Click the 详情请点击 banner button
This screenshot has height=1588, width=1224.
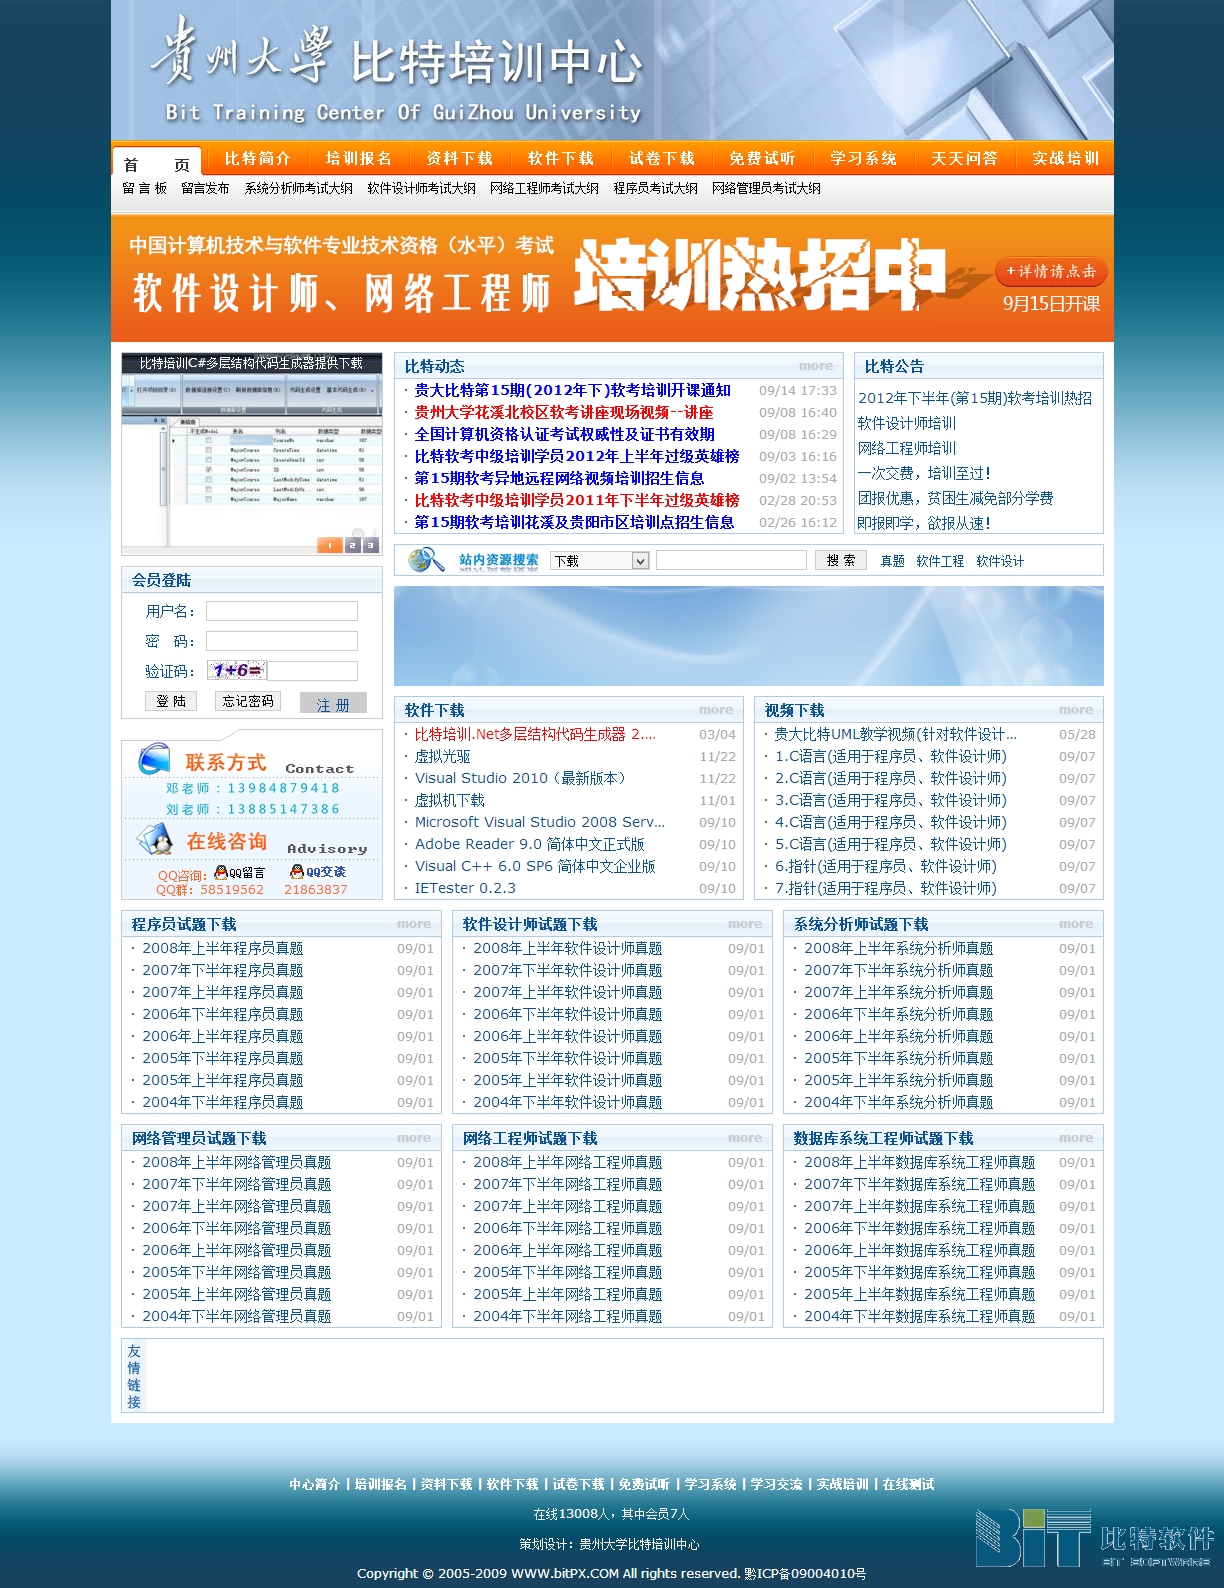pos(1050,271)
